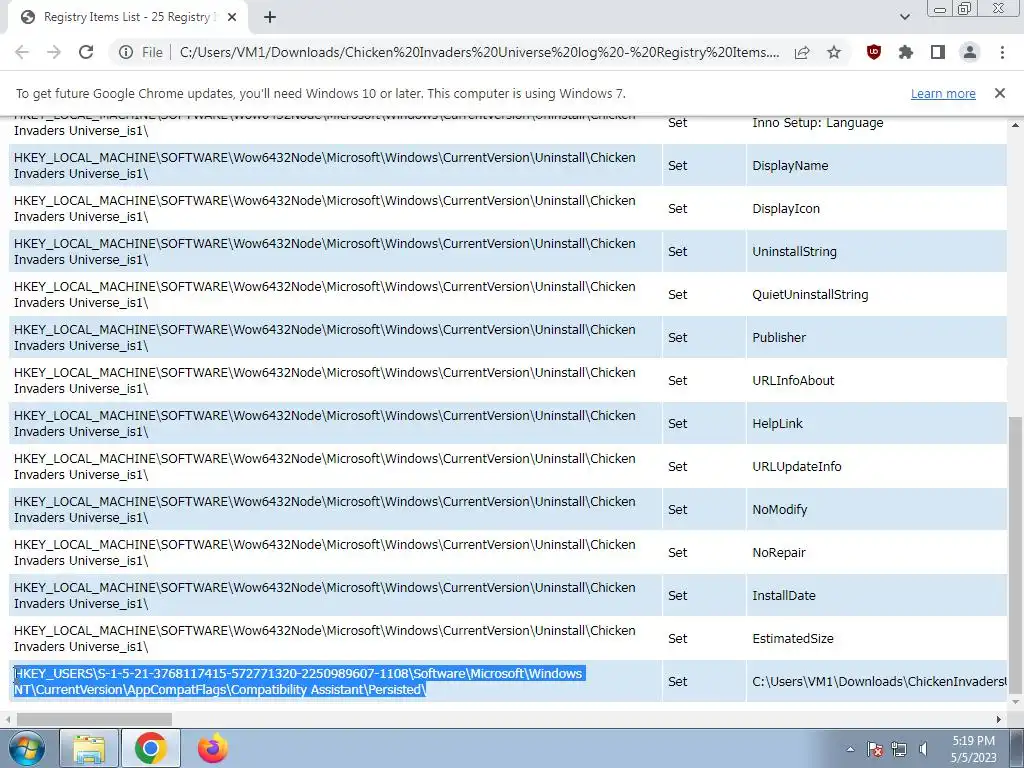The image size is (1024, 768).
Task: Click scroll-up arrow of vertical scrollbar
Action: 1016,124
